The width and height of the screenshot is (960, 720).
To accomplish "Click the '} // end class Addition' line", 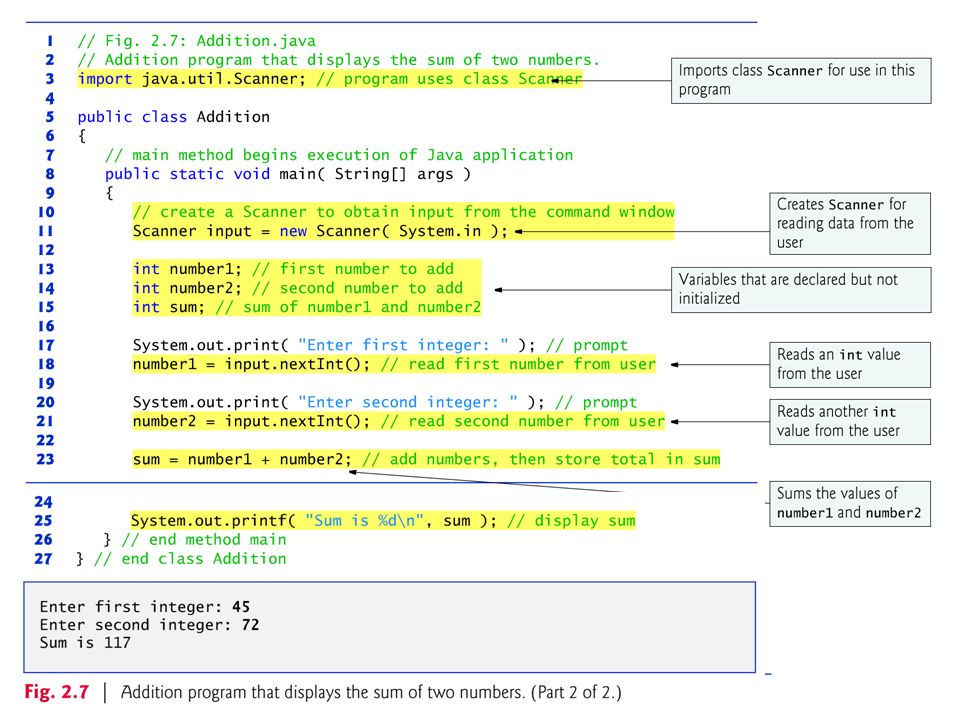I will pos(181,558).
